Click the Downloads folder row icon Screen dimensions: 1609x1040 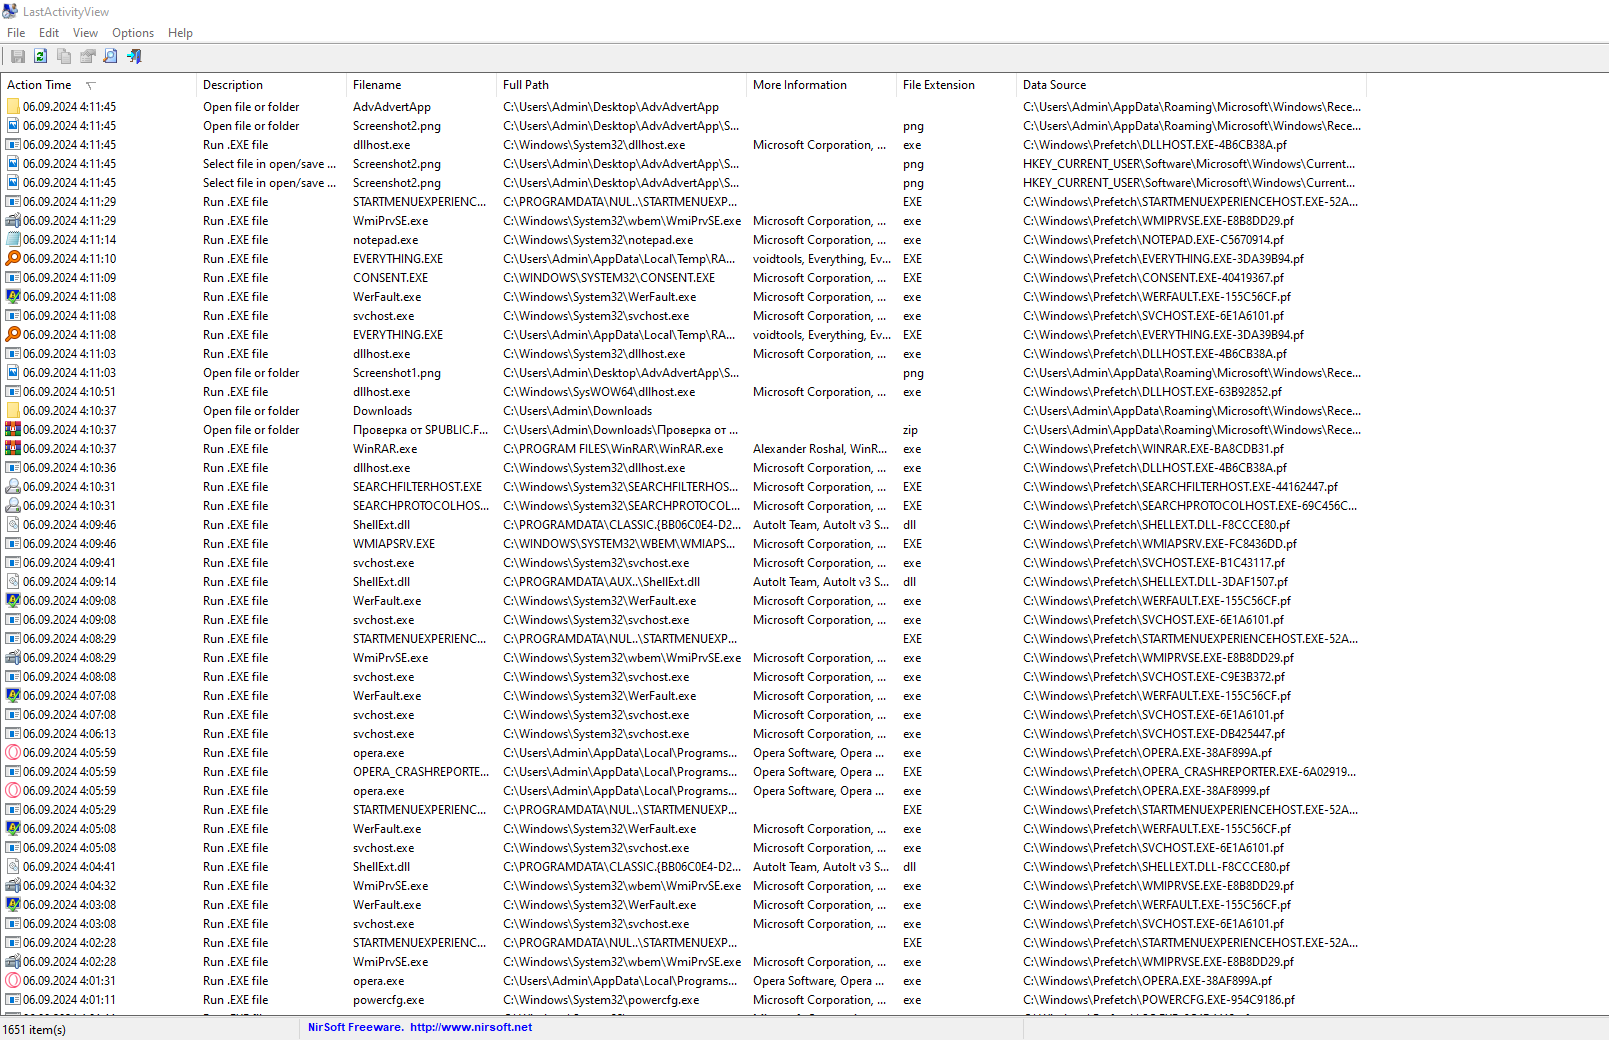(13, 410)
